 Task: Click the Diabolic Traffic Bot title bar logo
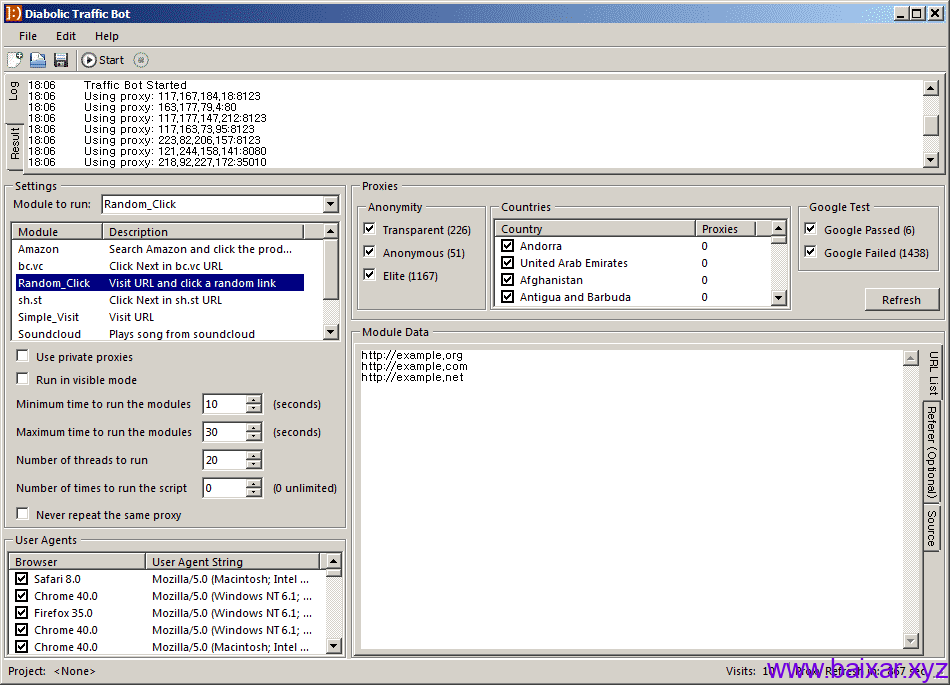point(12,12)
